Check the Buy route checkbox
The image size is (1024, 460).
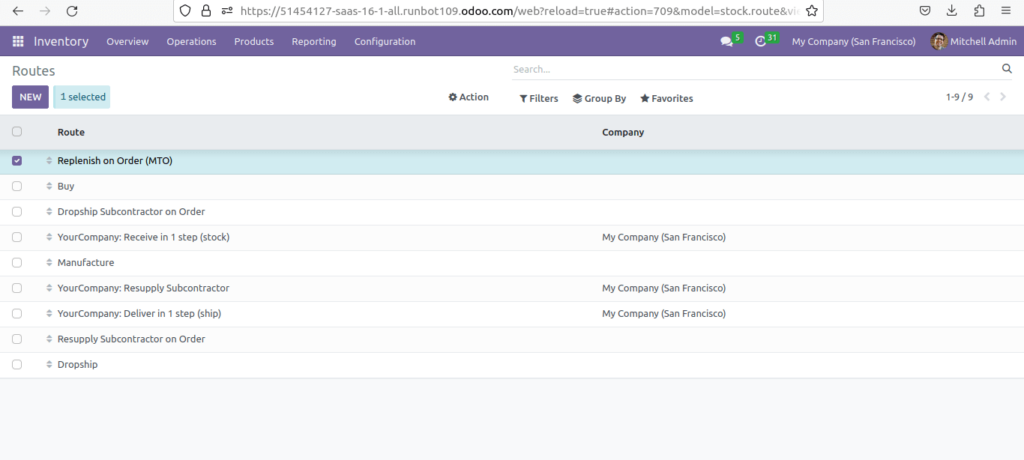pyautogui.click(x=17, y=186)
